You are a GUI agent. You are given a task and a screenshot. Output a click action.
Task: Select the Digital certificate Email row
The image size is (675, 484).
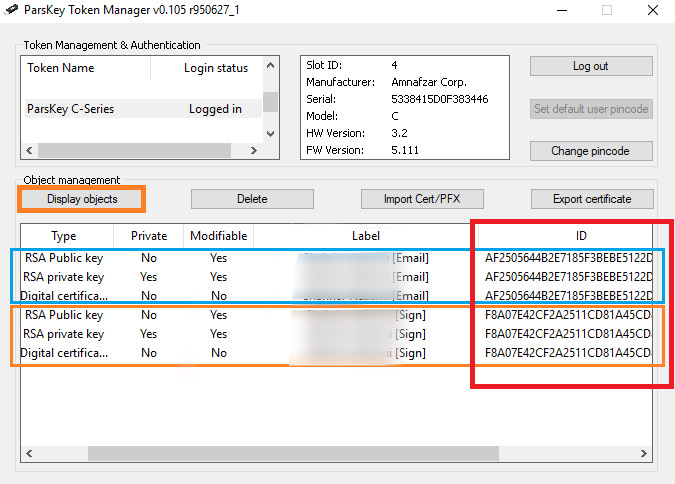point(337,296)
